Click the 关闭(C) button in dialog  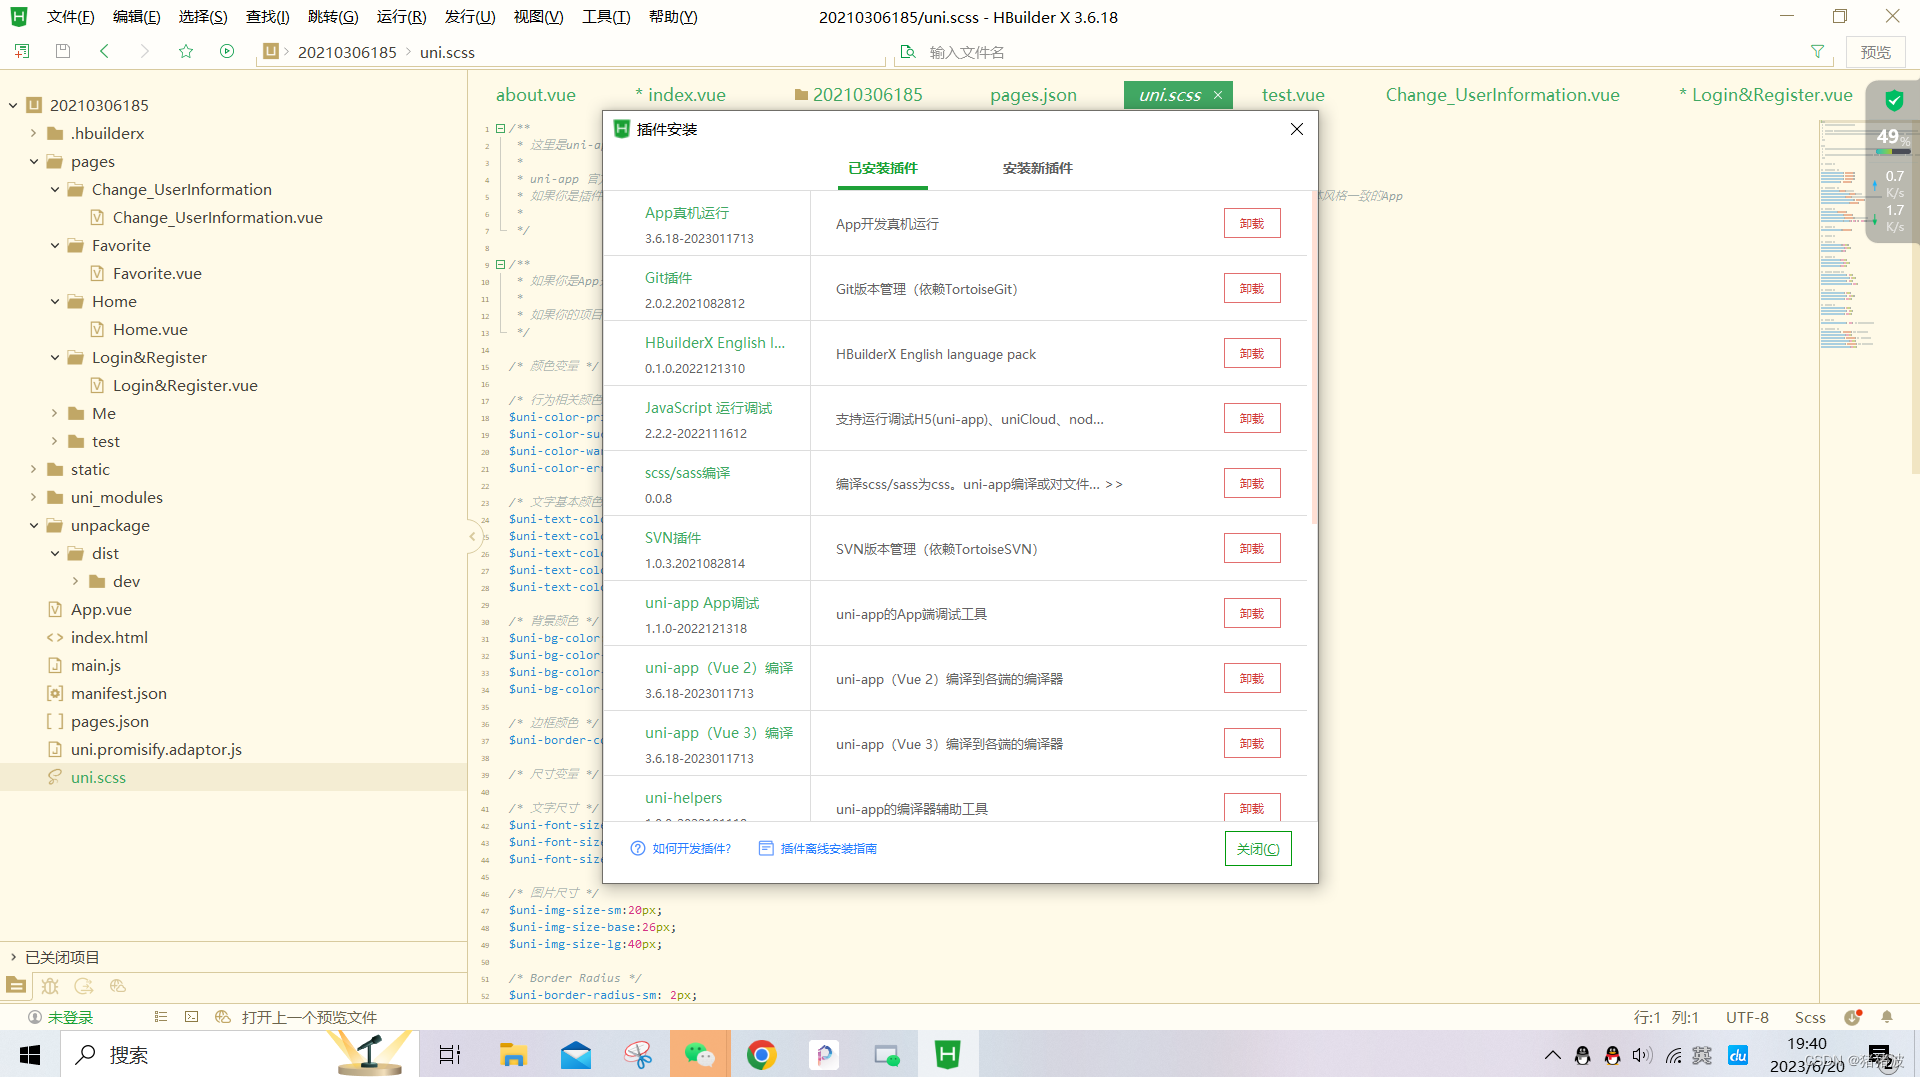click(1258, 849)
